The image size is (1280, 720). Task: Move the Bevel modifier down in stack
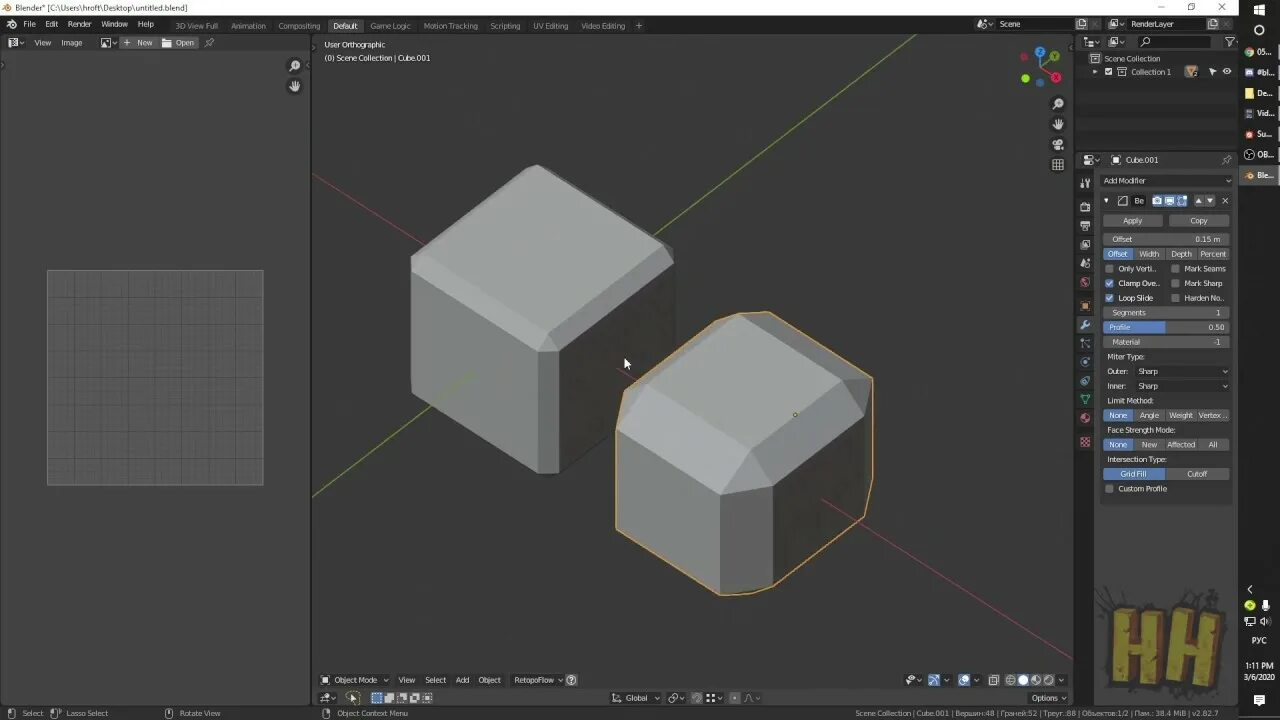[x=1210, y=201]
